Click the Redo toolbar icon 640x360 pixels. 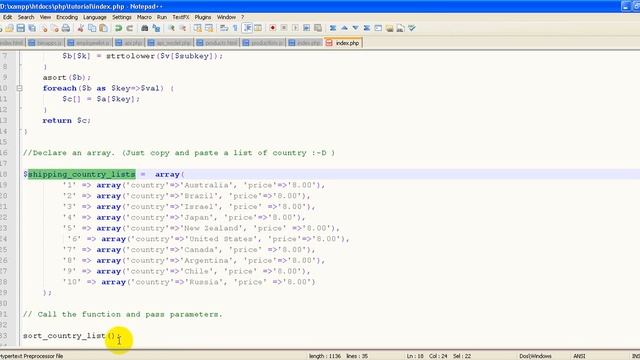(129, 28)
